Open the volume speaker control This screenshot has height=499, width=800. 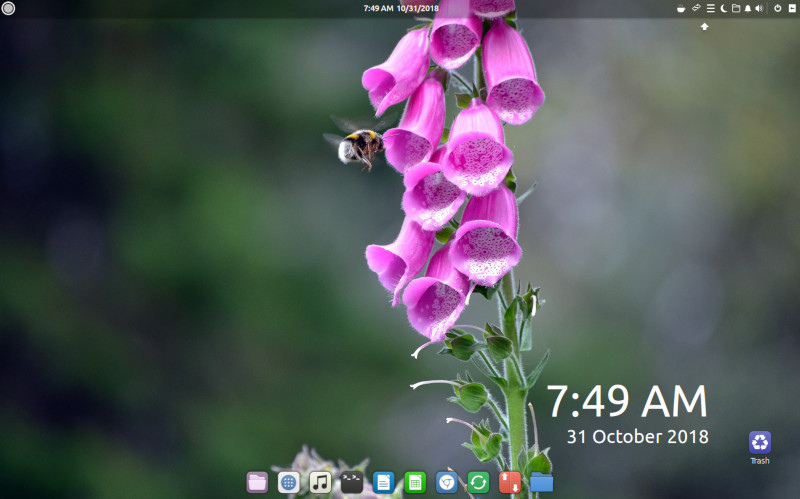(x=759, y=8)
